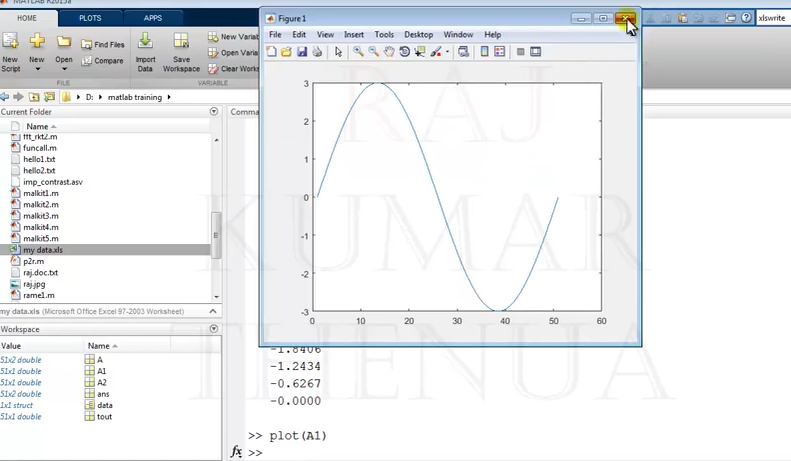Switch to the APPS ribbon tab

153,18
